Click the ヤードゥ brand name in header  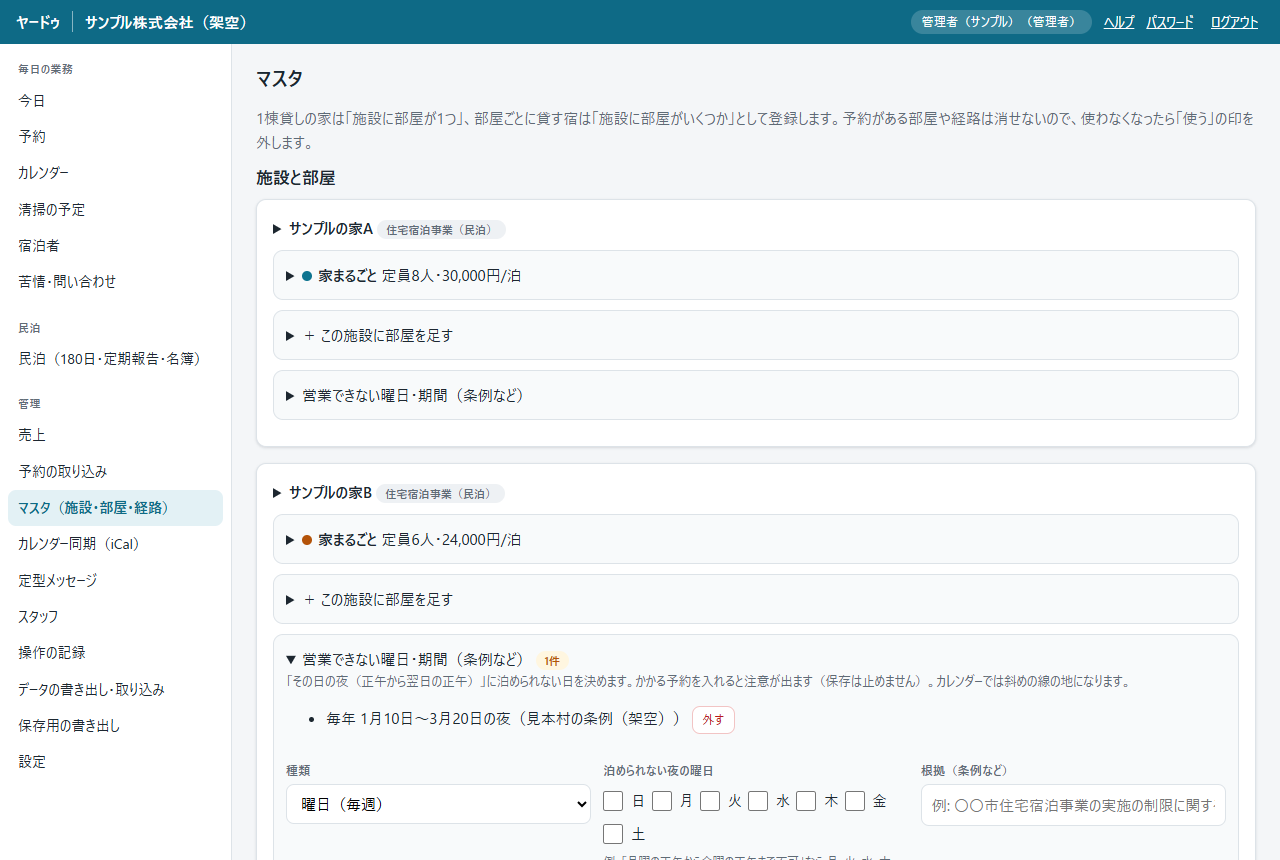38,22
